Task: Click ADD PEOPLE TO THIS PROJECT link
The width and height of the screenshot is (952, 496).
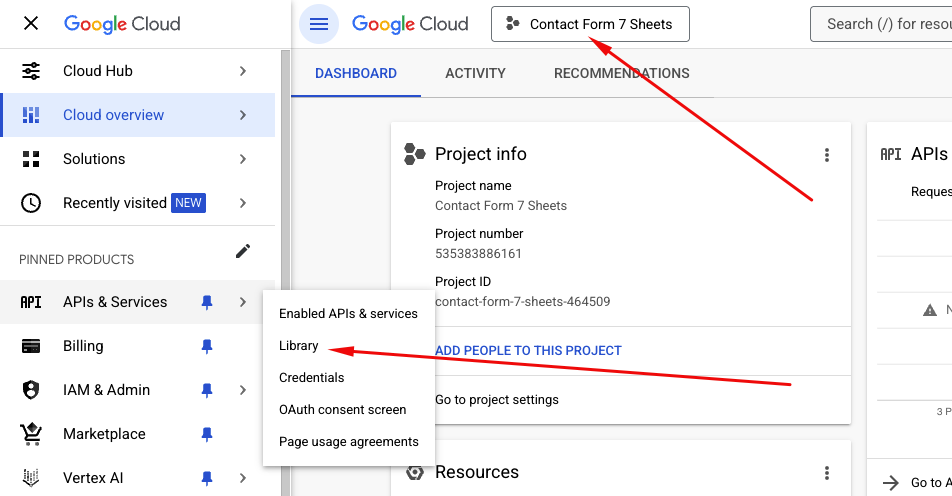Action: click(x=528, y=351)
